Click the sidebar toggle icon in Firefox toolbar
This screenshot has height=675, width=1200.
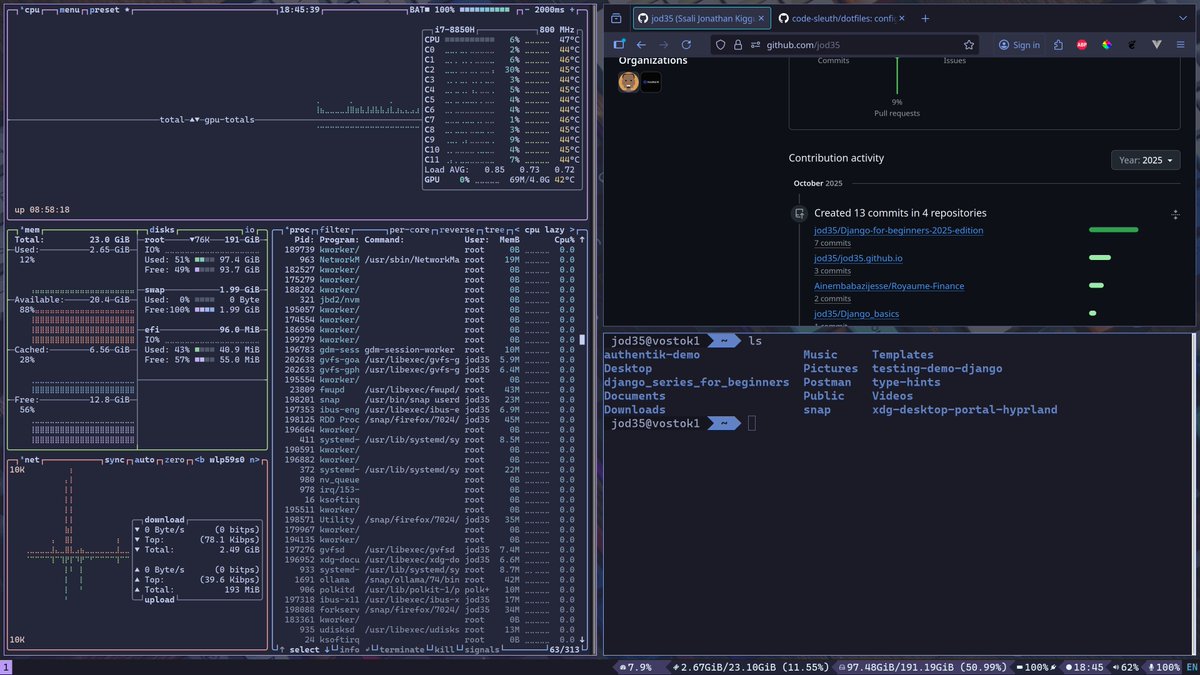point(619,44)
